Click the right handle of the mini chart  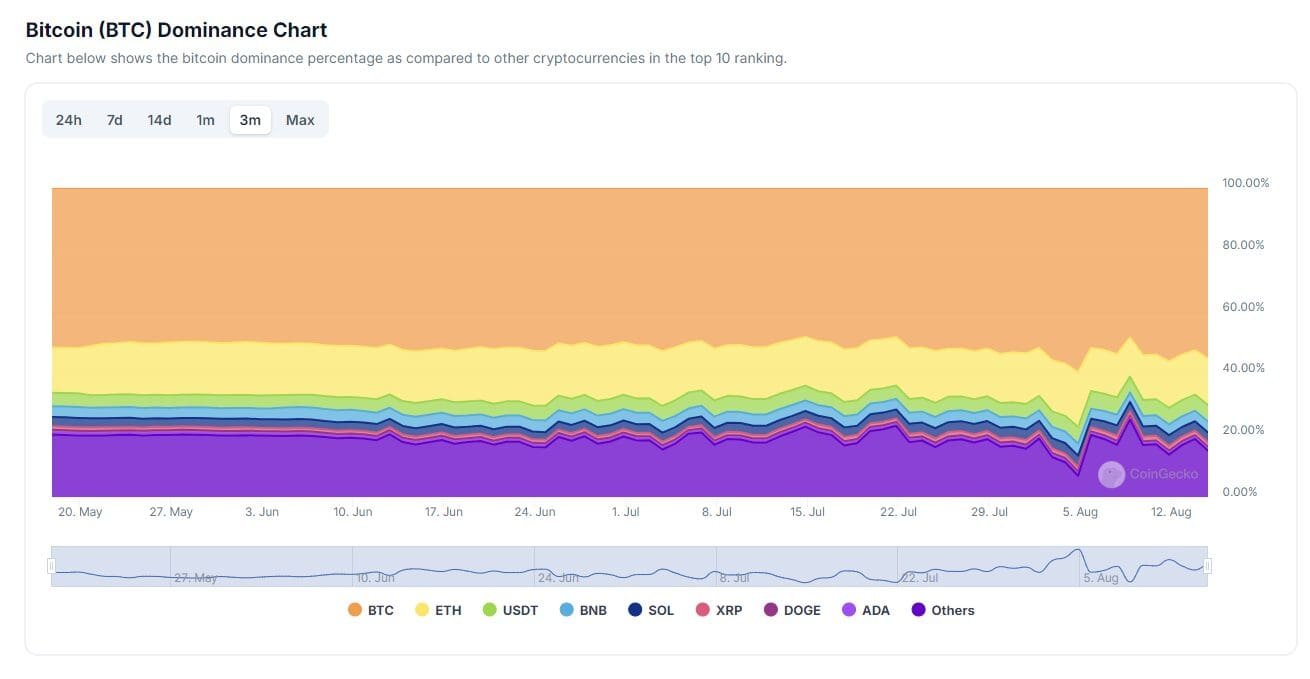click(x=1206, y=564)
